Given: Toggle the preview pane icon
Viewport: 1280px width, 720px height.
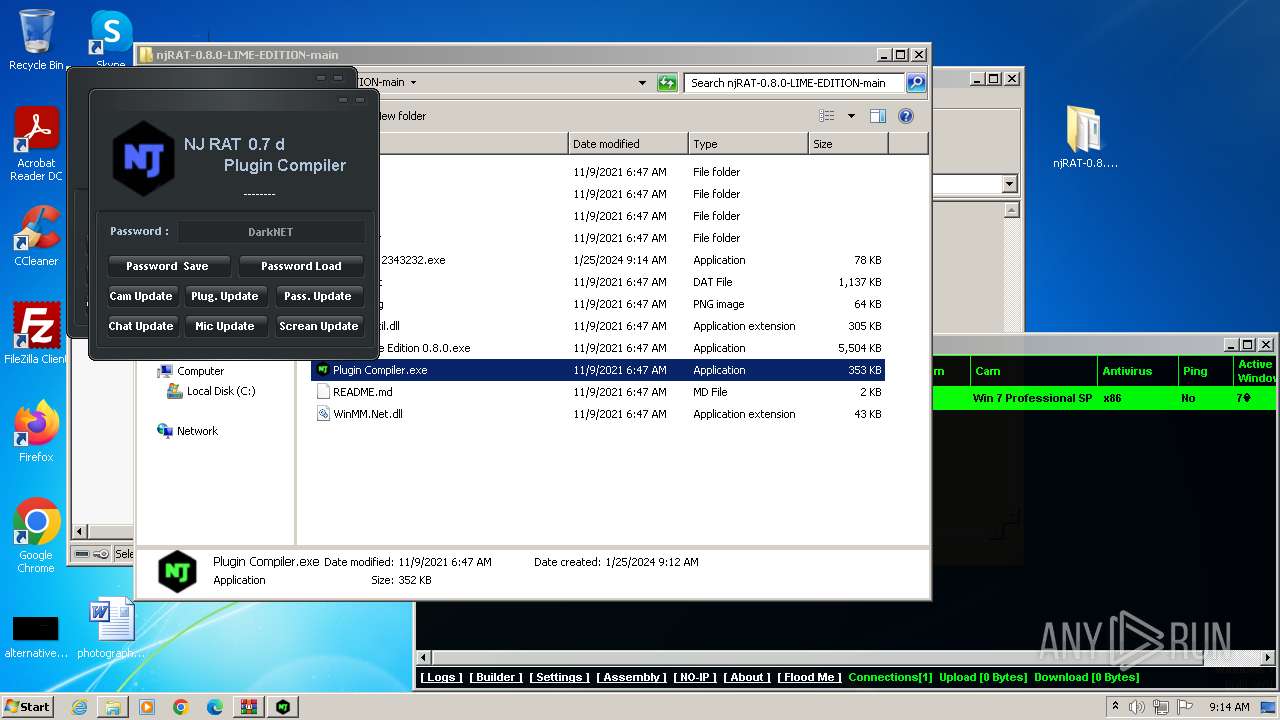Looking at the screenshot, I should coord(877,116).
